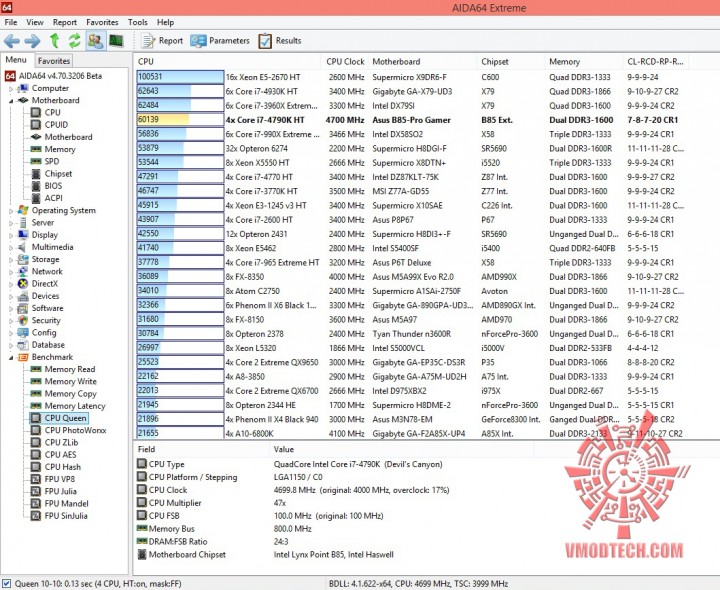Sort by the Chipset column header

(510, 62)
